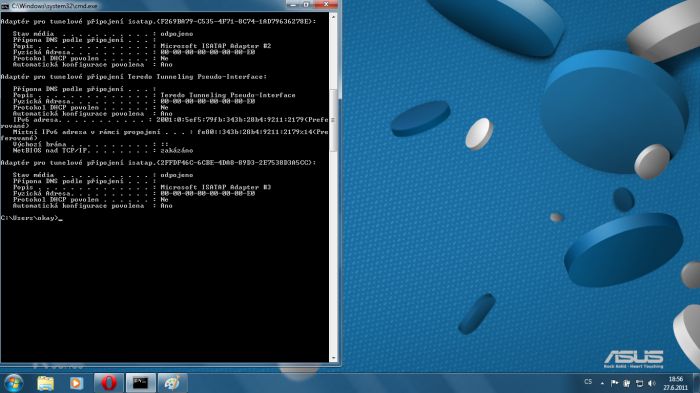
Task: Click the console scrollbar up arrow
Action: [333, 17]
